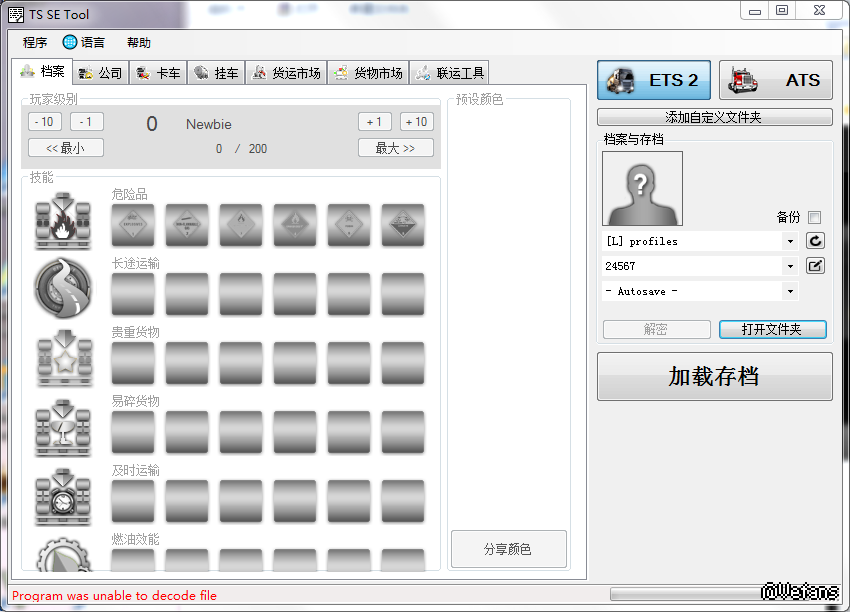Screen dimensions: 850x612
Task: Click the bottom progress bar
Action: click(x=724, y=594)
